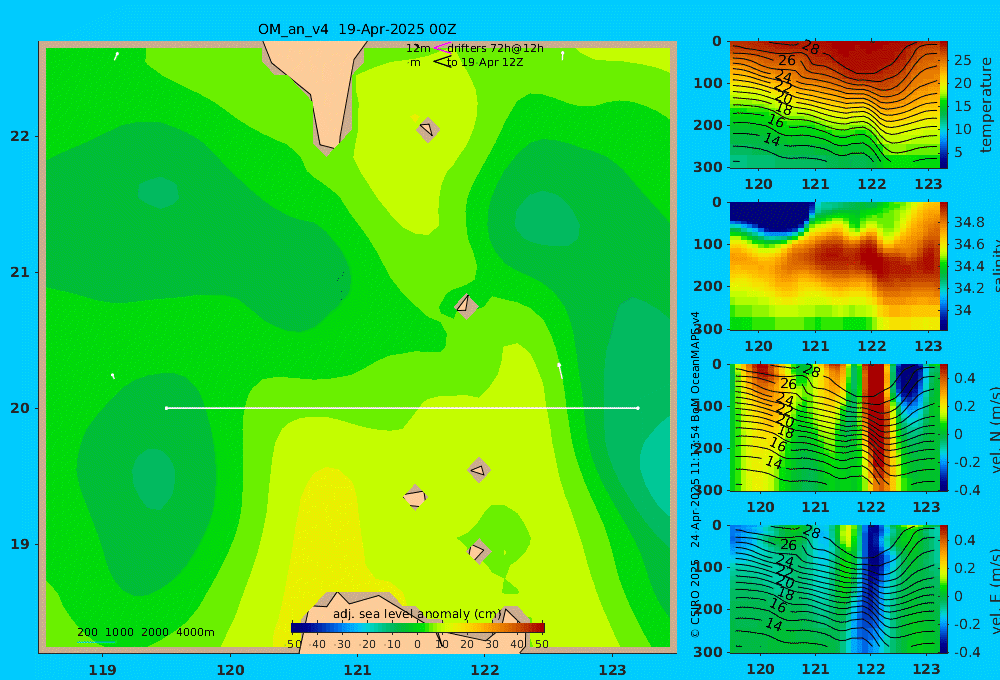This screenshot has height=680, width=1000.
Task: Click the 34.8 tick on salinity colorbar
Action: (969, 222)
